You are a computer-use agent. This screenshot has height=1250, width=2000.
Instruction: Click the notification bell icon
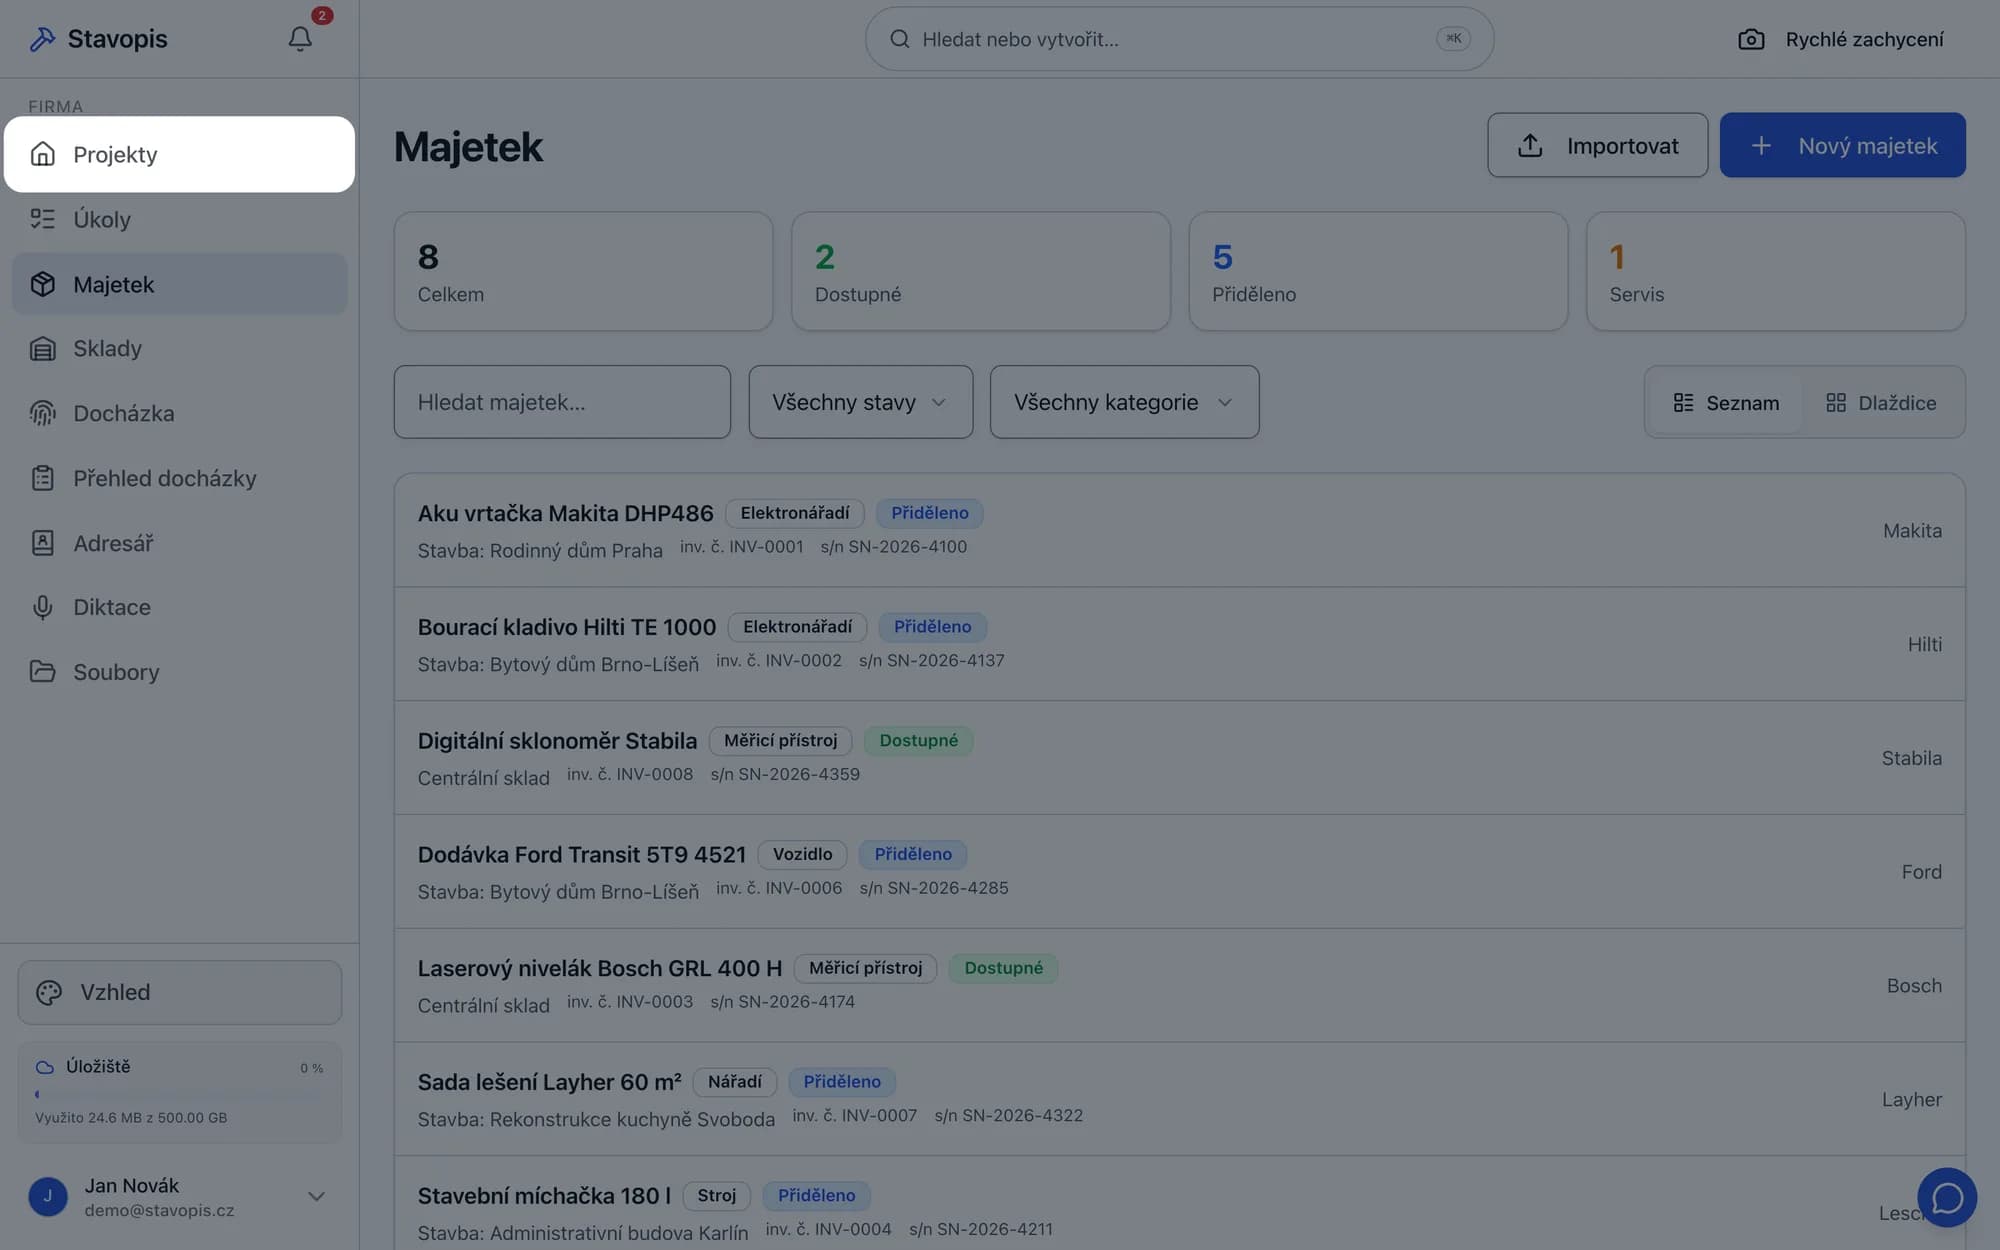(300, 39)
